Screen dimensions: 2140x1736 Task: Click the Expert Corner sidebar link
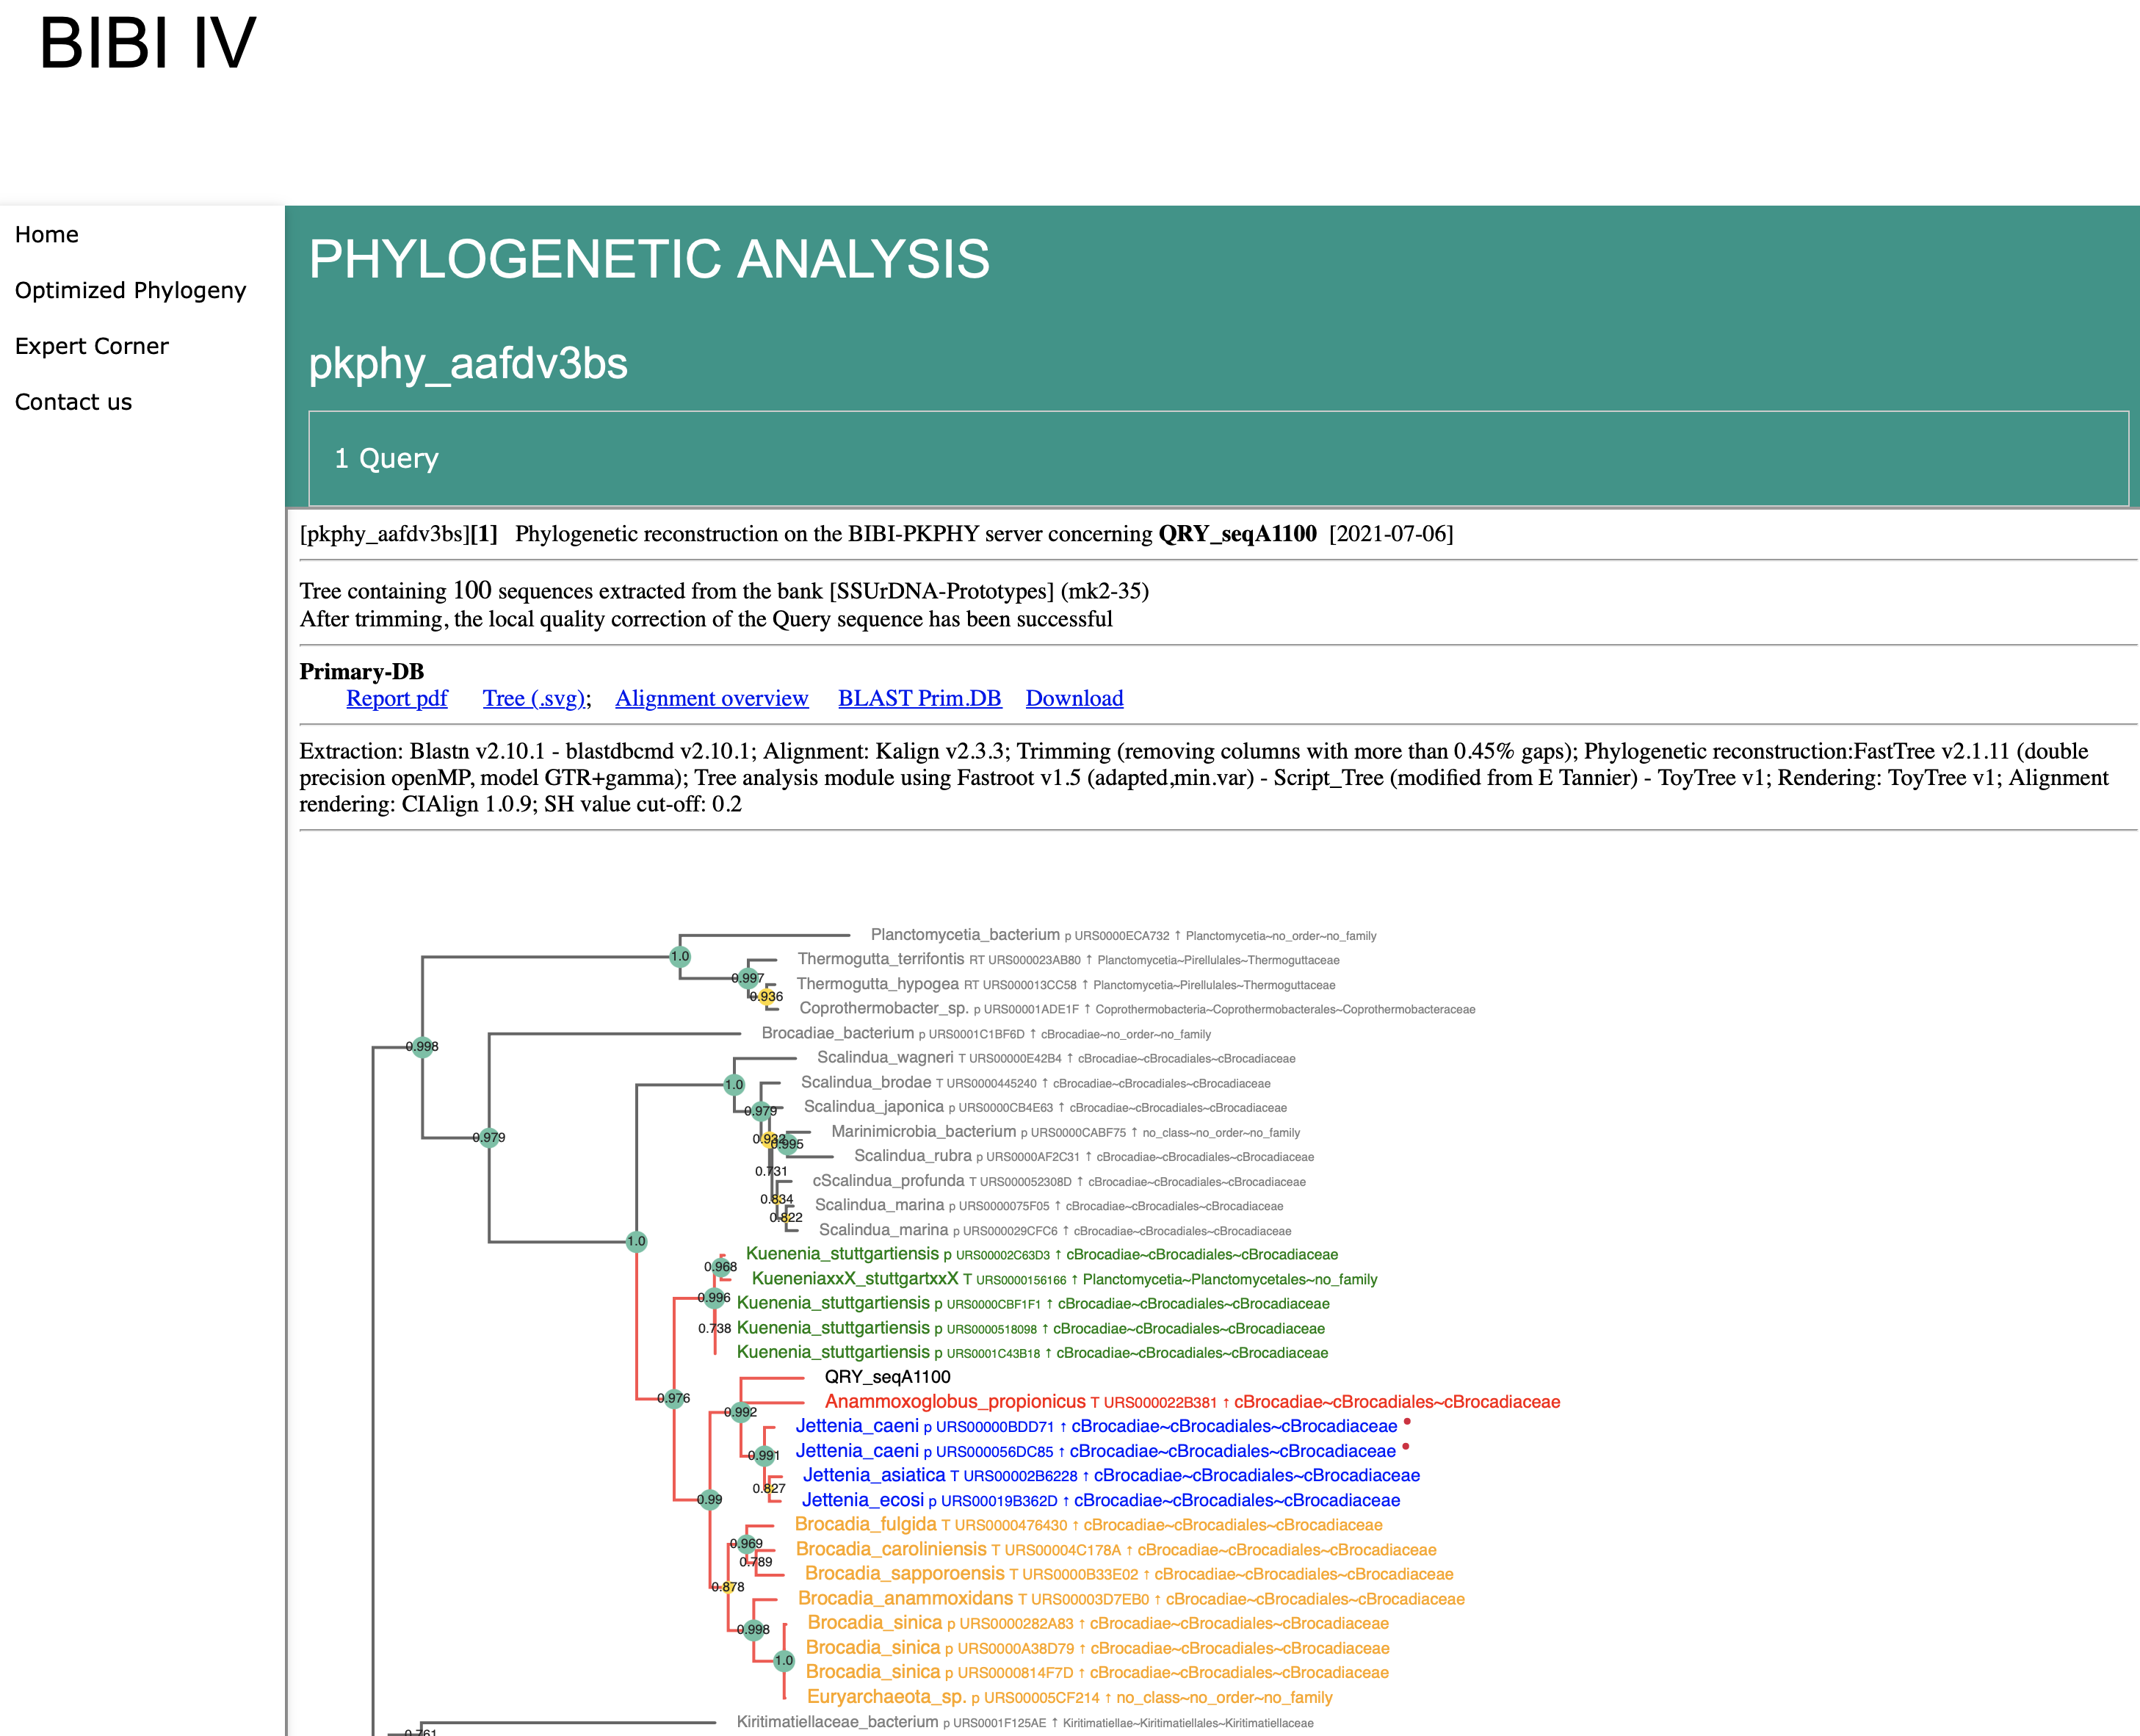point(90,345)
